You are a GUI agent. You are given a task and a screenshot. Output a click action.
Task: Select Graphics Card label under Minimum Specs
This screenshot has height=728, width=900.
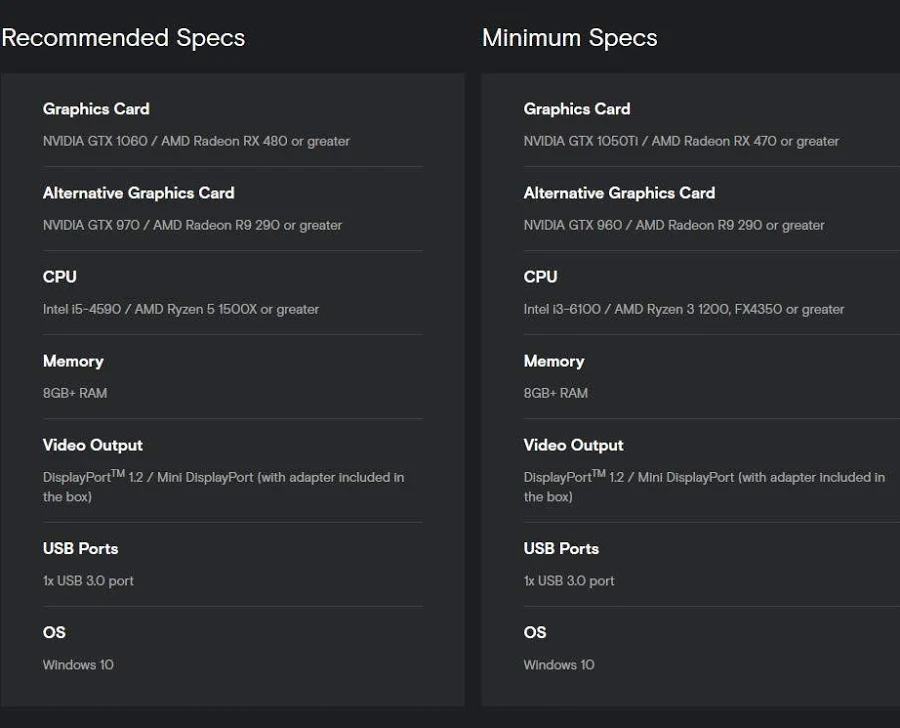coord(577,109)
